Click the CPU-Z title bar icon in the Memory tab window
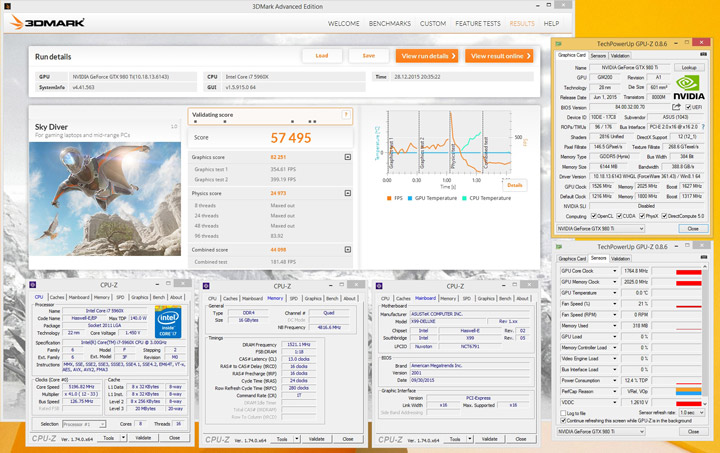The height and width of the screenshot is (453, 720). [206, 286]
